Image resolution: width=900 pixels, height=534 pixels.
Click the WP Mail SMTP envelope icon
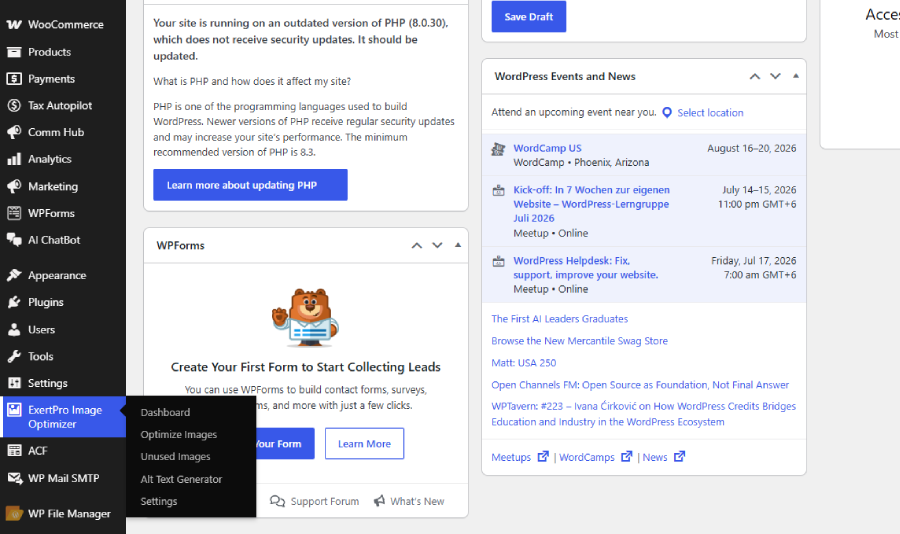pos(14,478)
